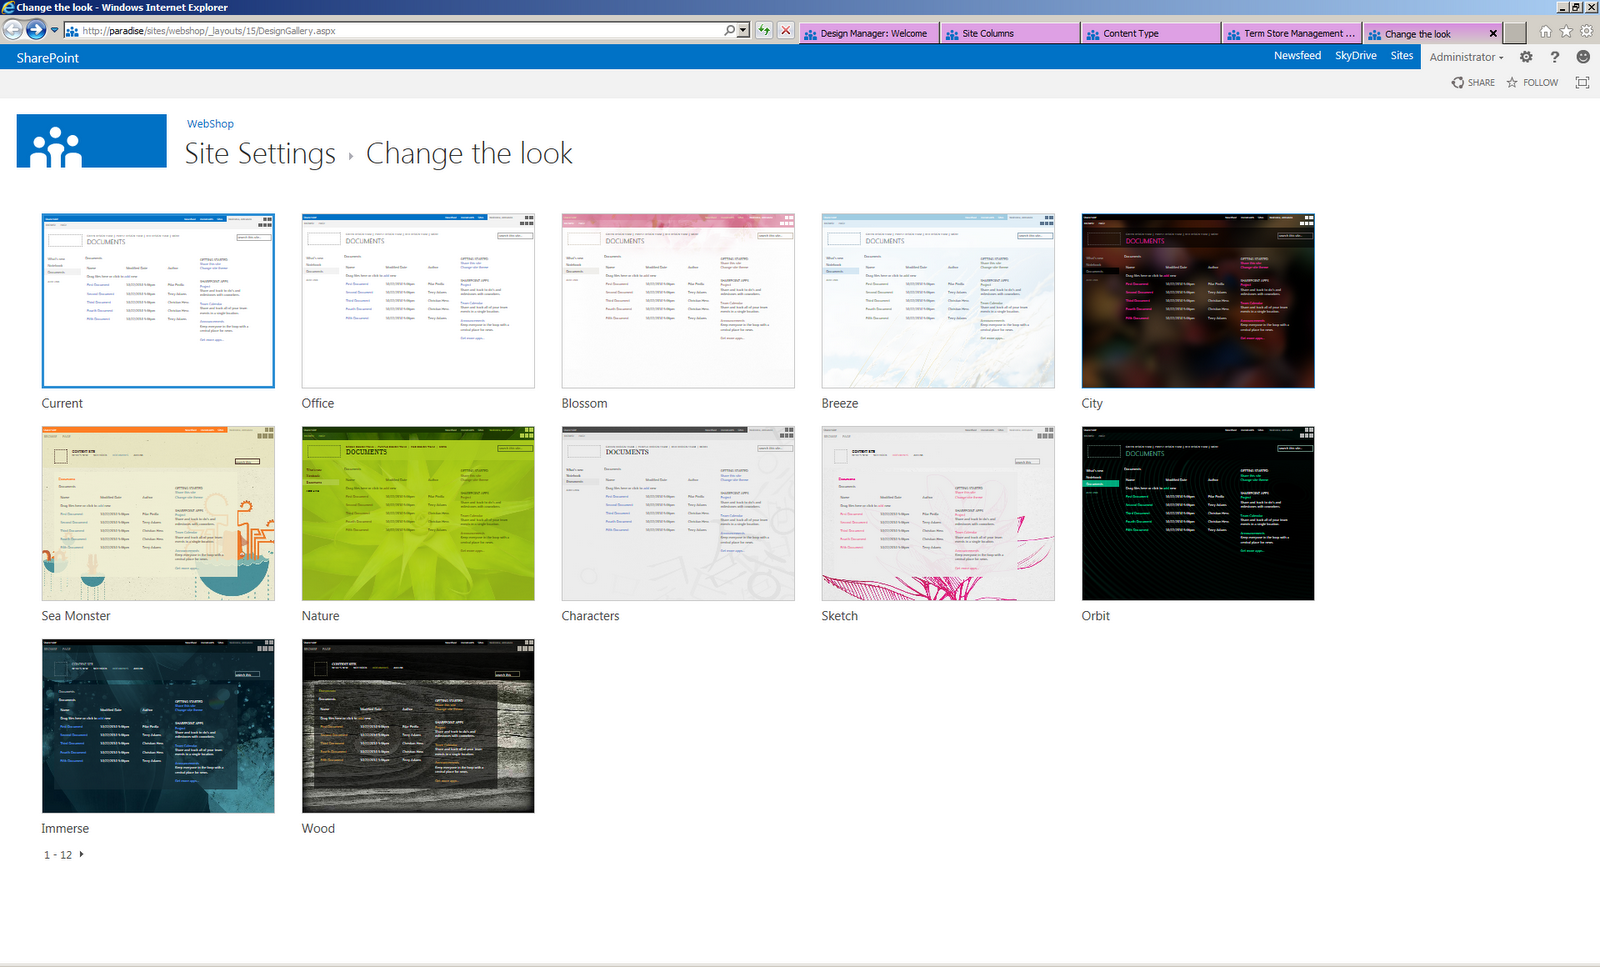Click the WebShop site logo
This screenshot has width=1600, height=967.
(91, 140)
